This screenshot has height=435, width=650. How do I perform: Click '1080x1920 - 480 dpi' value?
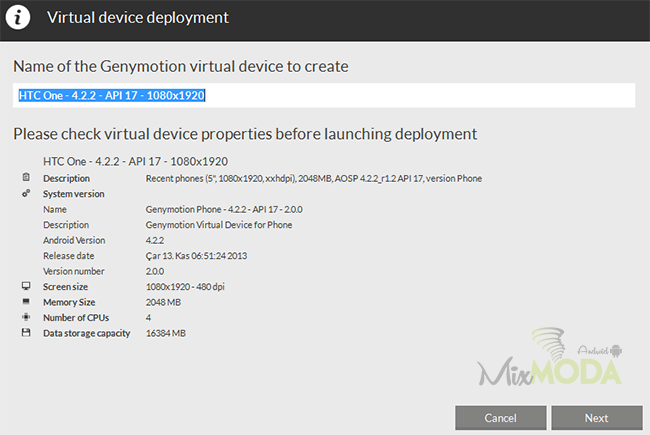click(185, 287)
